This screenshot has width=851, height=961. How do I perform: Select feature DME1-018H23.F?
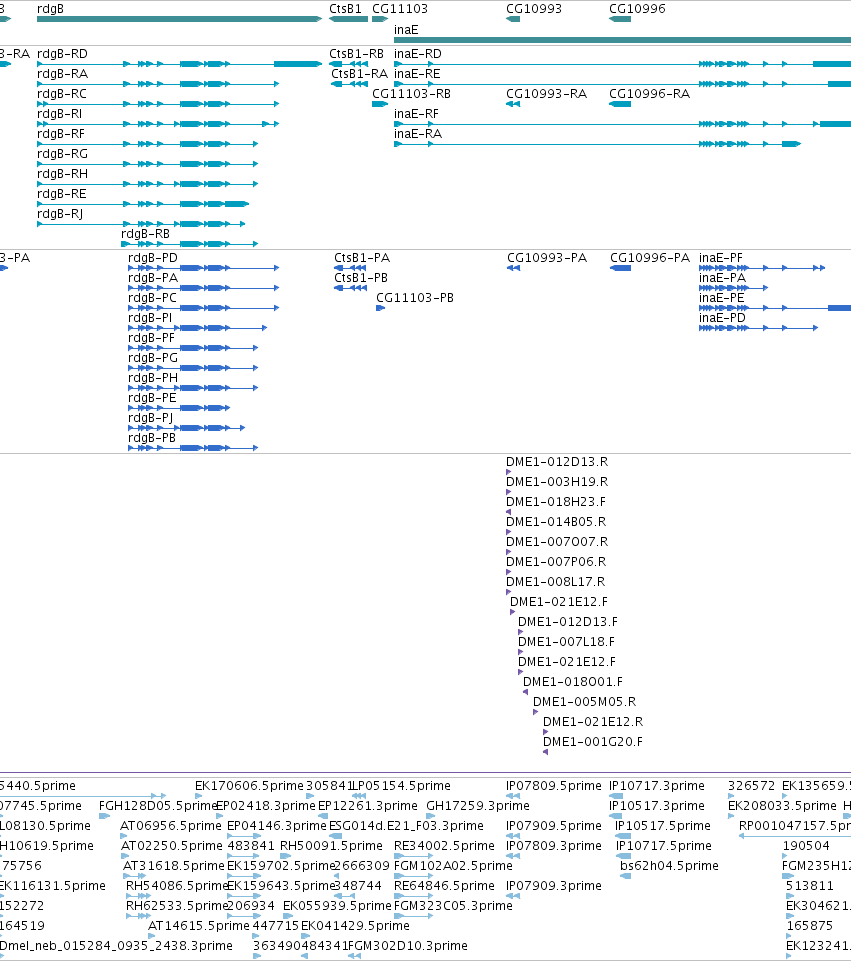(x=556, y=502)
